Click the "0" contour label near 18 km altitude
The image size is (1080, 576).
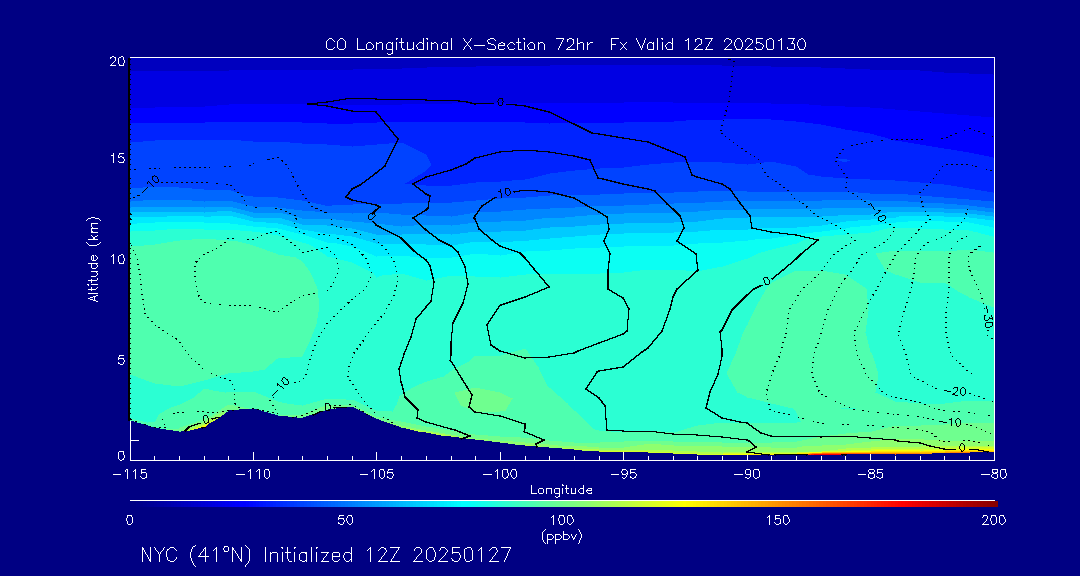tap(500, 102)
